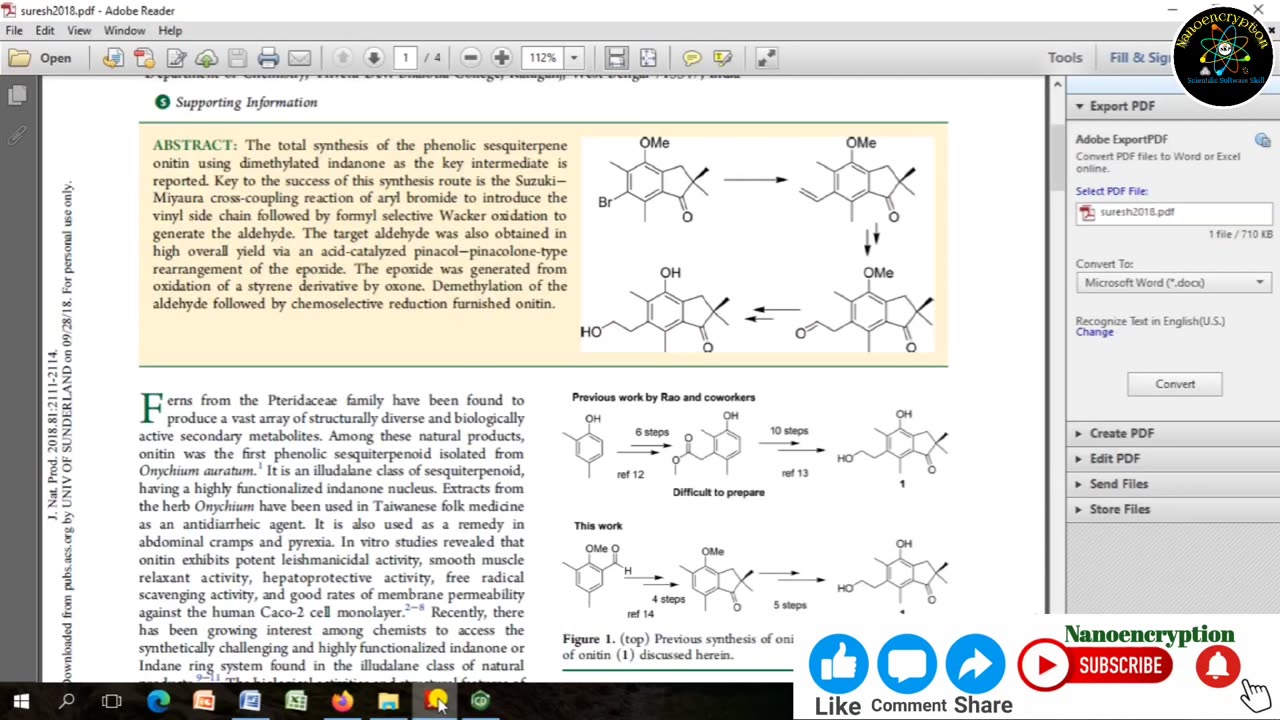Click the fit one full page icon
This screenshot has height=720, width=1280.
click(x=648, y=58)
